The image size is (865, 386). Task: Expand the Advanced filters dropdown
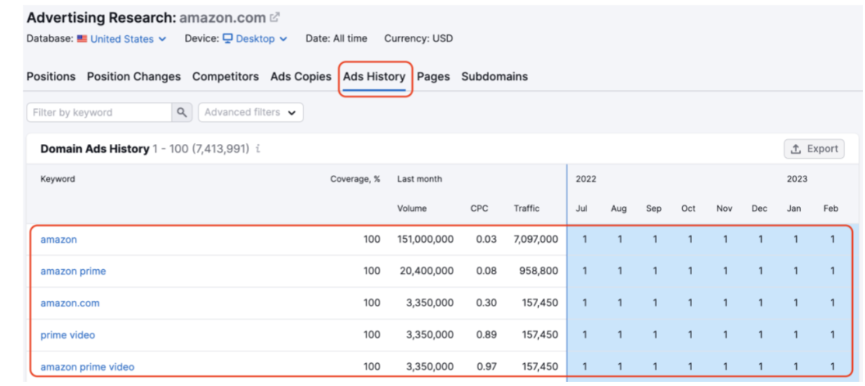coord(250,112)
